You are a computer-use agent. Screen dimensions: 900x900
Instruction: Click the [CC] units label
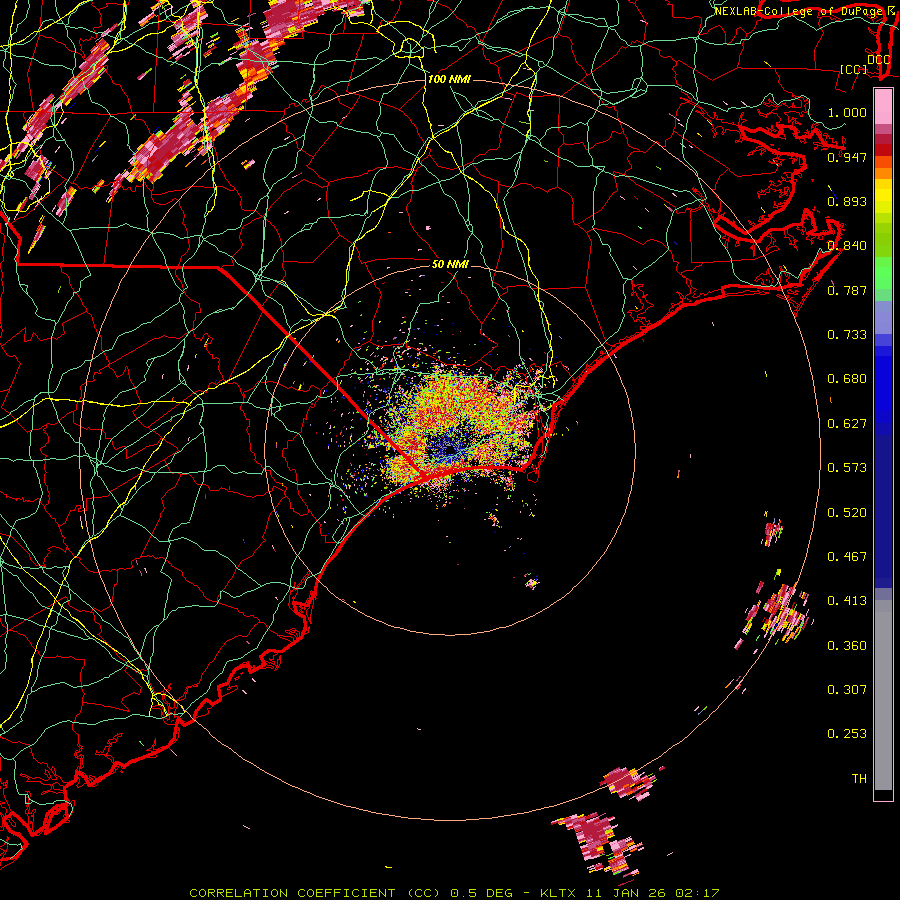pyautogui.click(x=854, y=69)
